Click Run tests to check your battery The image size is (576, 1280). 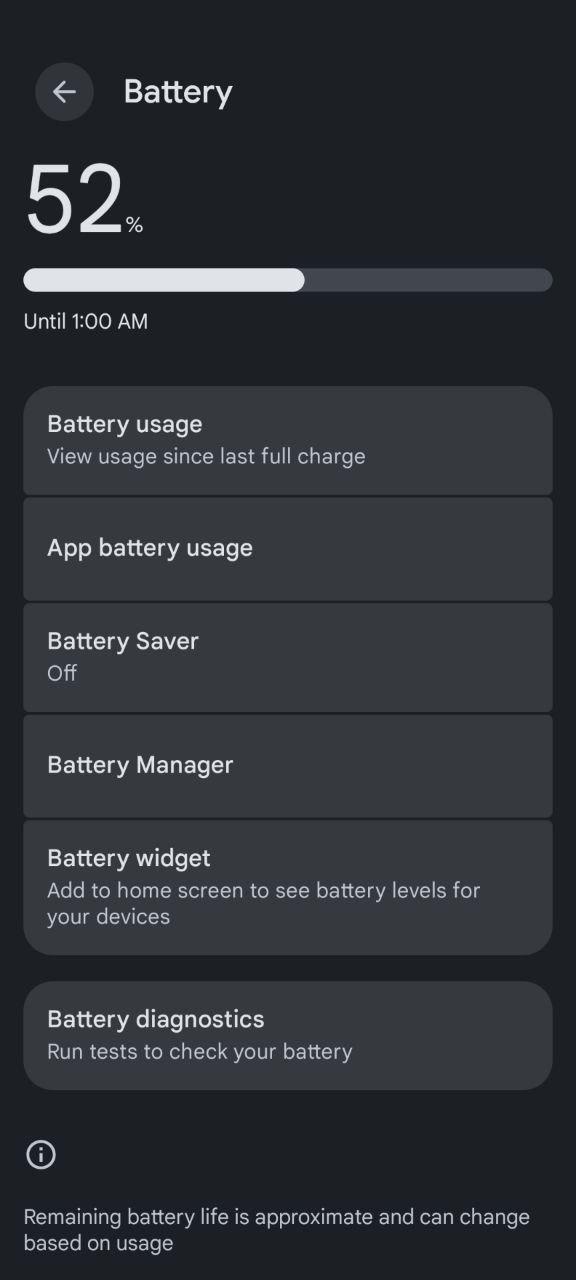(x=200, y=1052)
